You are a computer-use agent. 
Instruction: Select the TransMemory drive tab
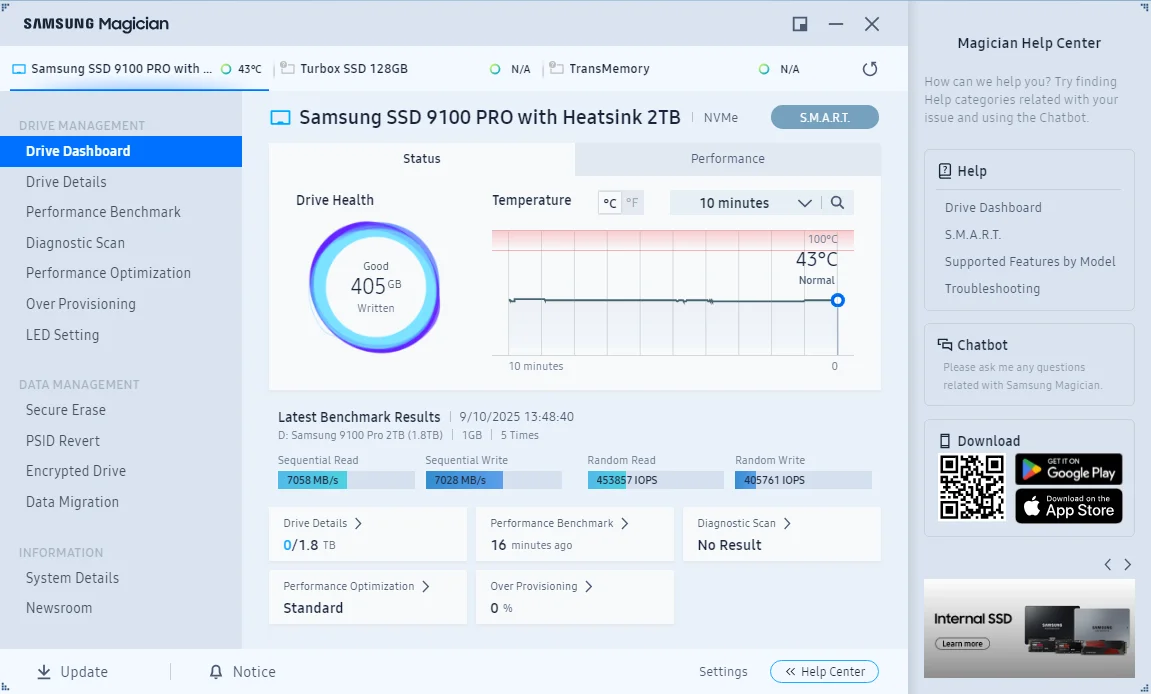[x=675, y=69]
